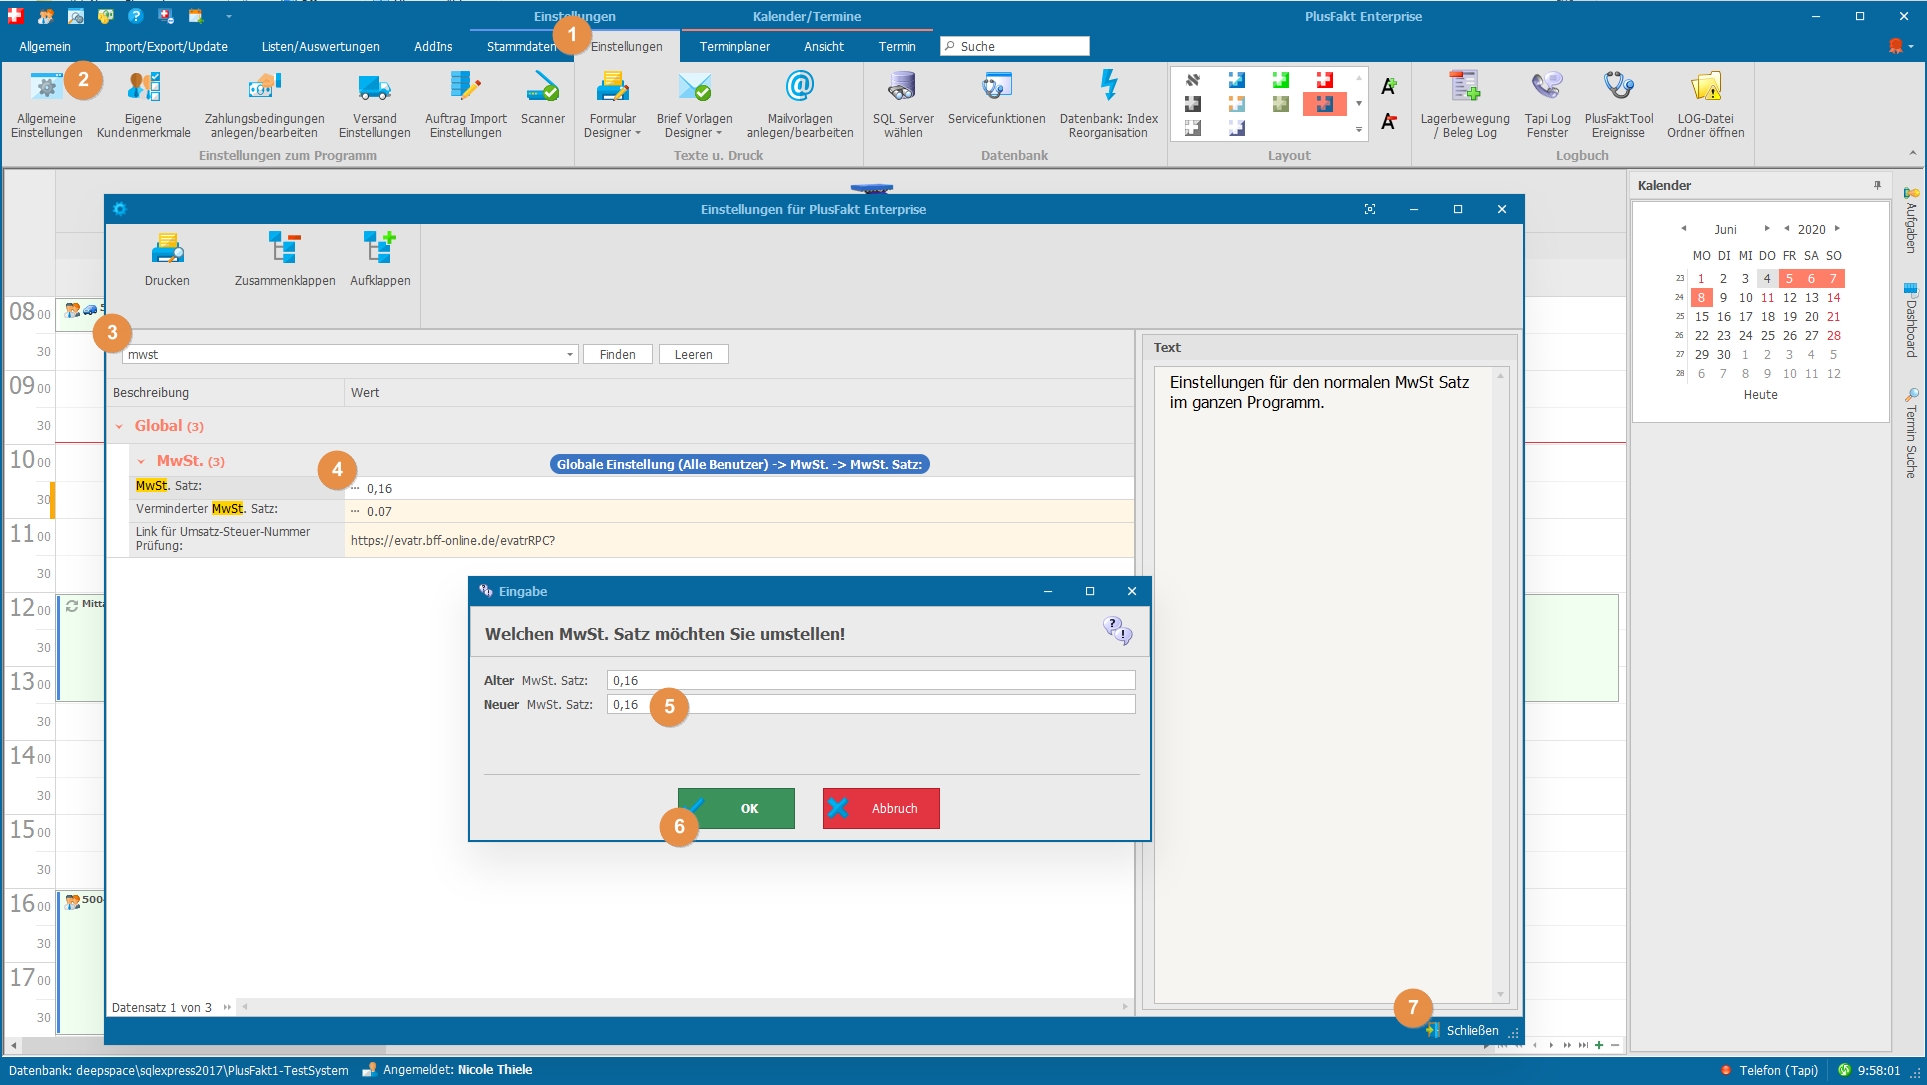Screen dimensions: 1927x1085
Task: Open Brief Vorlagen Designer dropdown
Action: (x=694, y=105)
